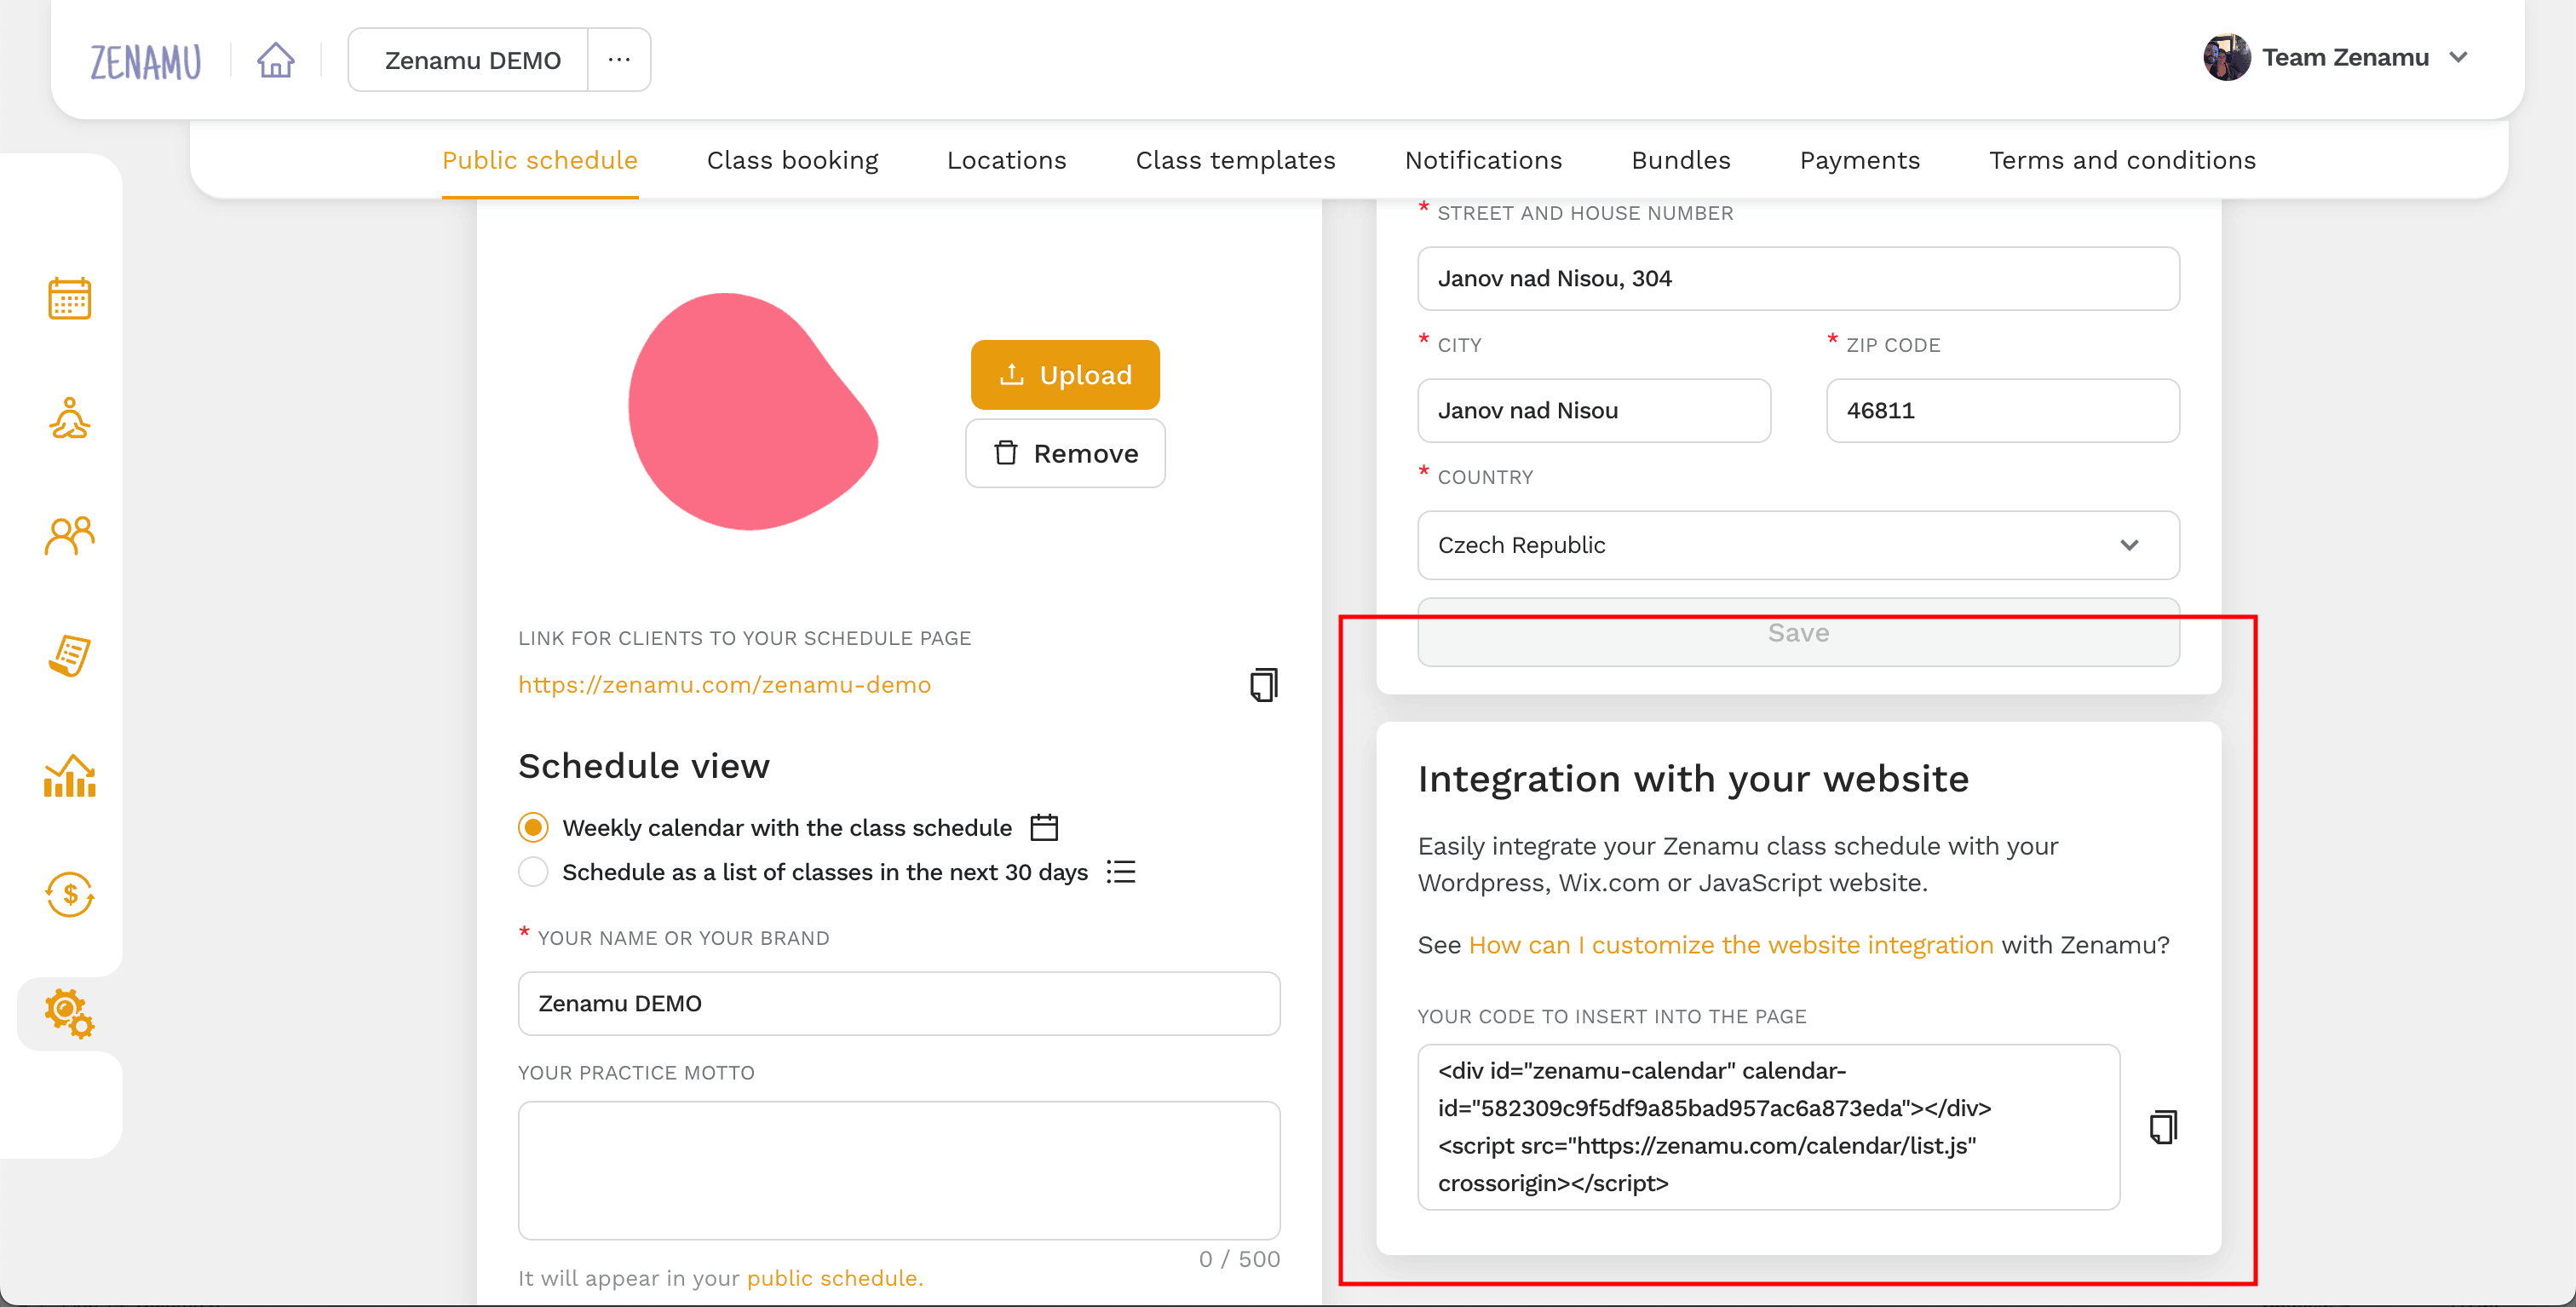This screenshot has width=2576, height=1307.
Task: Click the Remove logo button
Action: pos(1065,453)
